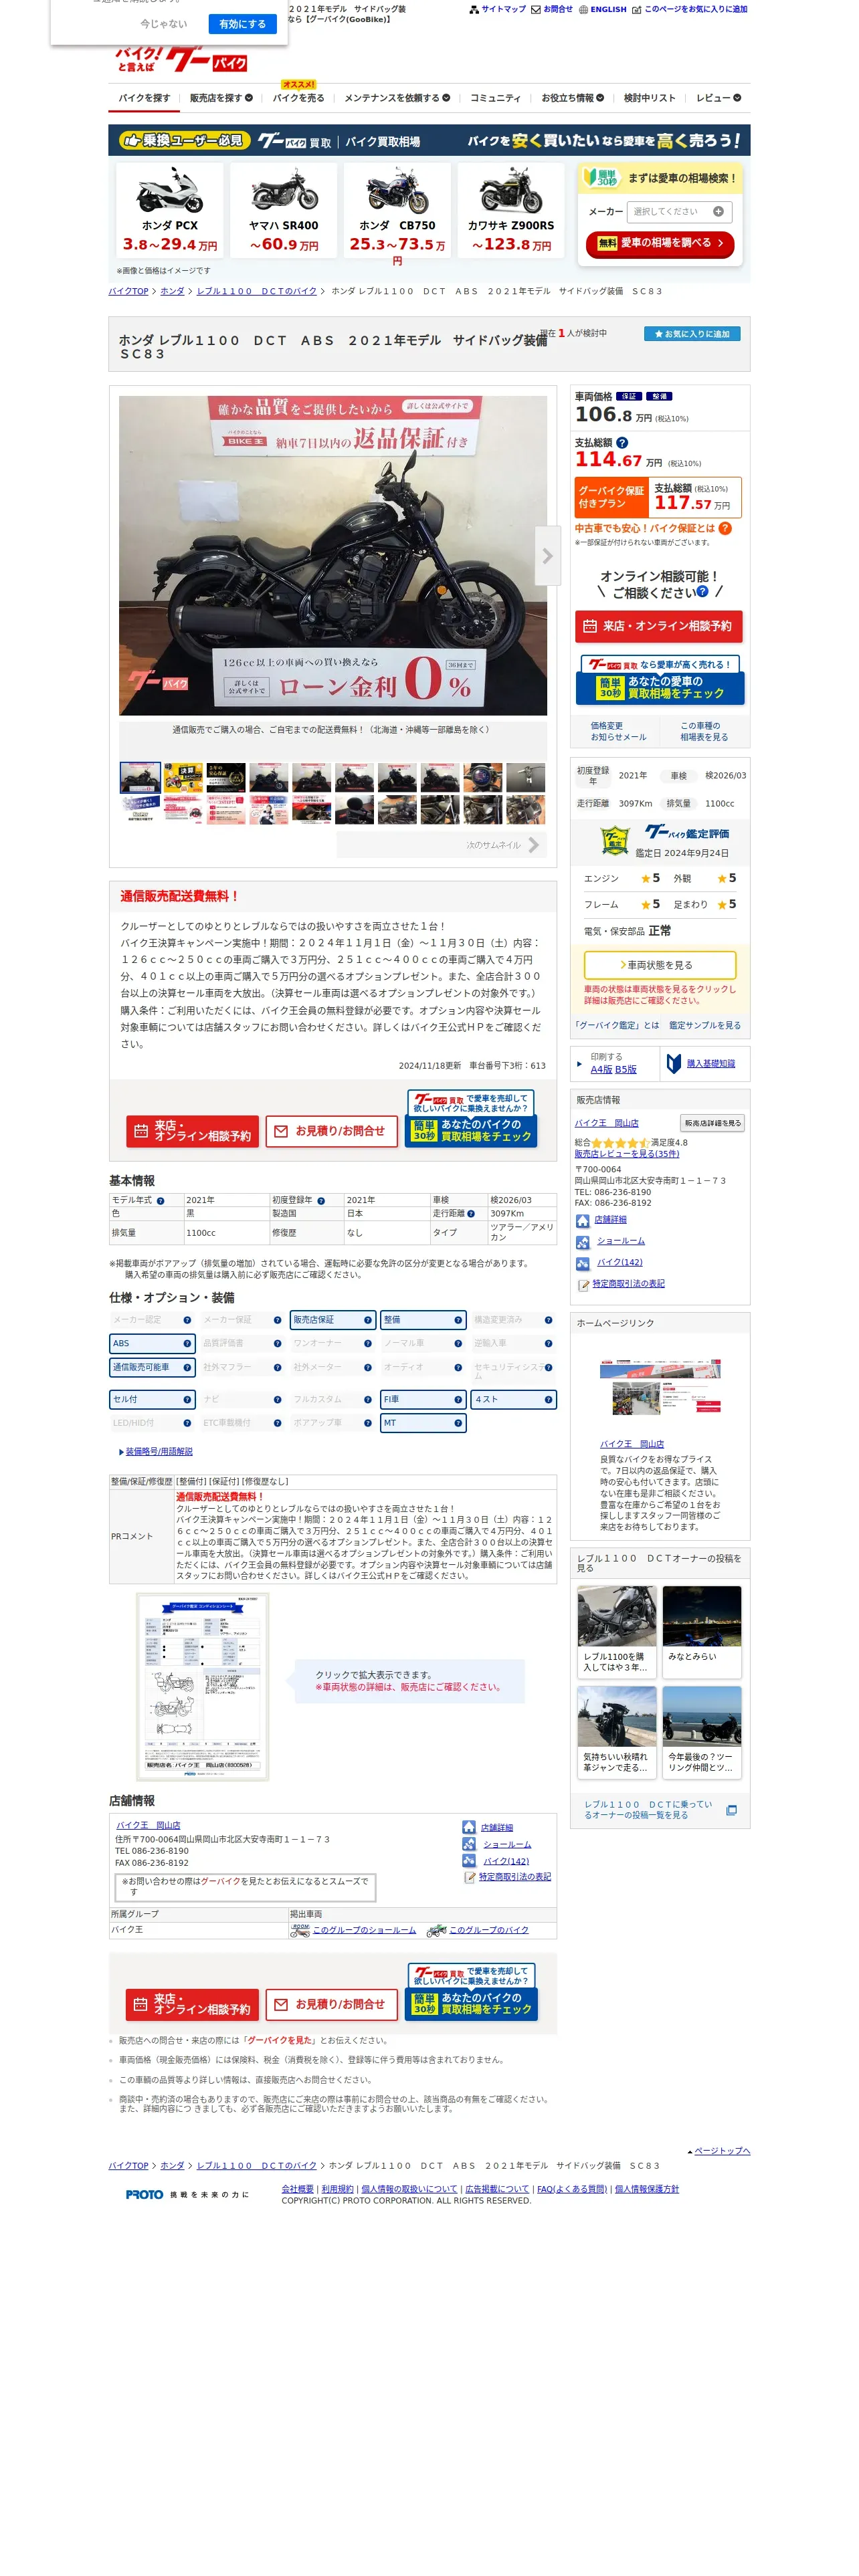This screenshot has width=859, height=2576.
Task: Click このグループのショールーム room icon
Action: [x=300, y=1930]
